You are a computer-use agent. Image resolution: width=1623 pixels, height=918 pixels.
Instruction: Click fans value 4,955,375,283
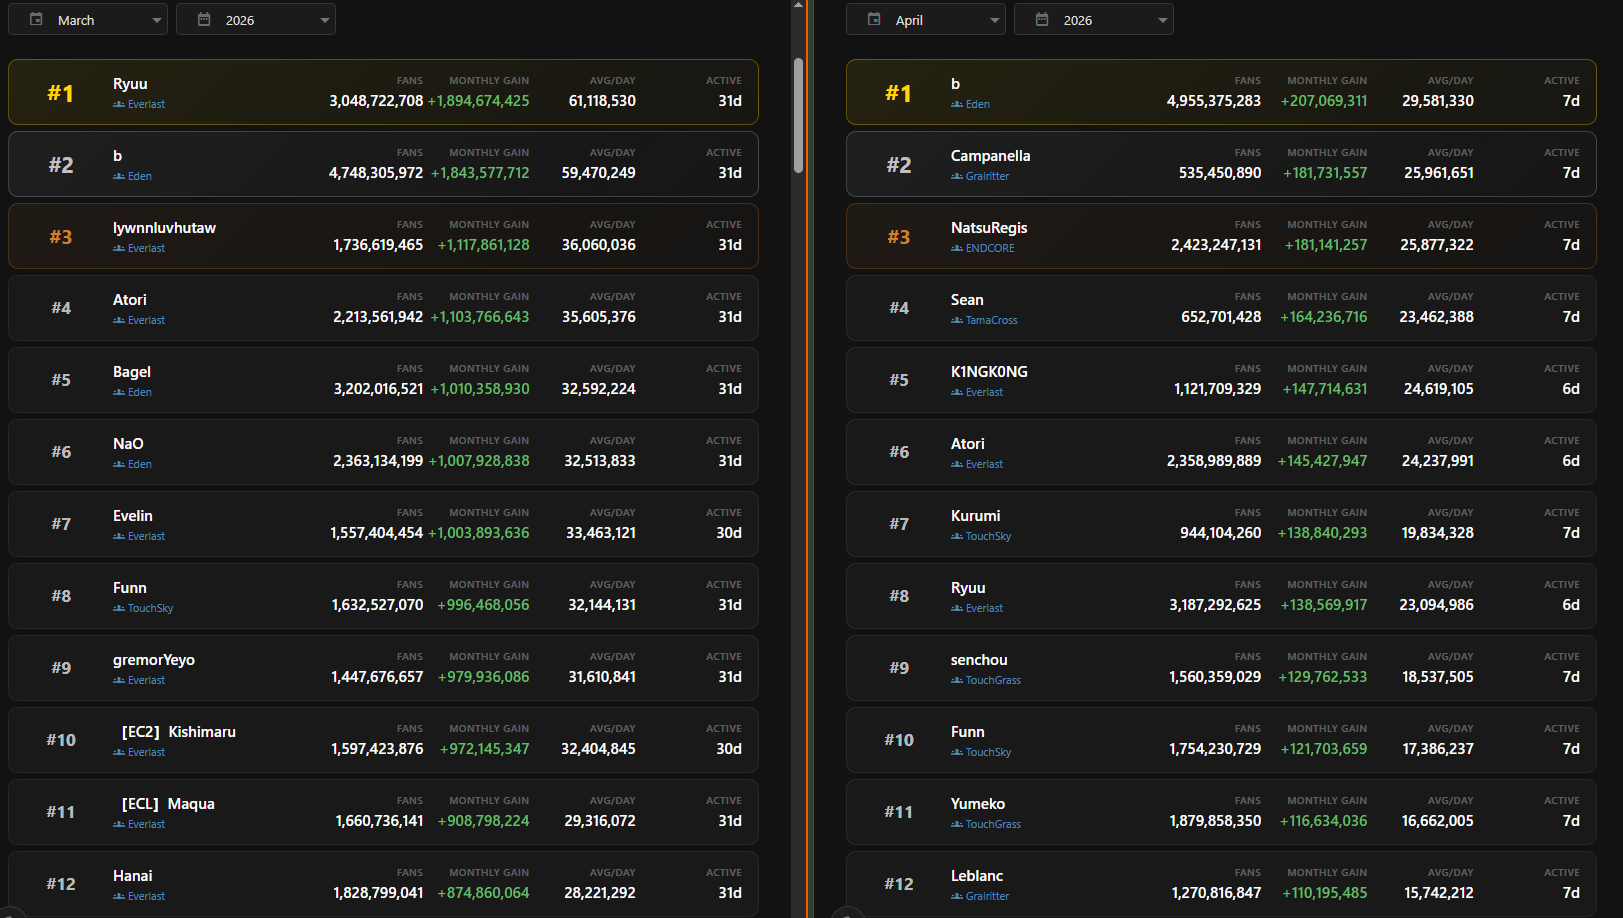pyautogui.click(x=1214, y=101)
